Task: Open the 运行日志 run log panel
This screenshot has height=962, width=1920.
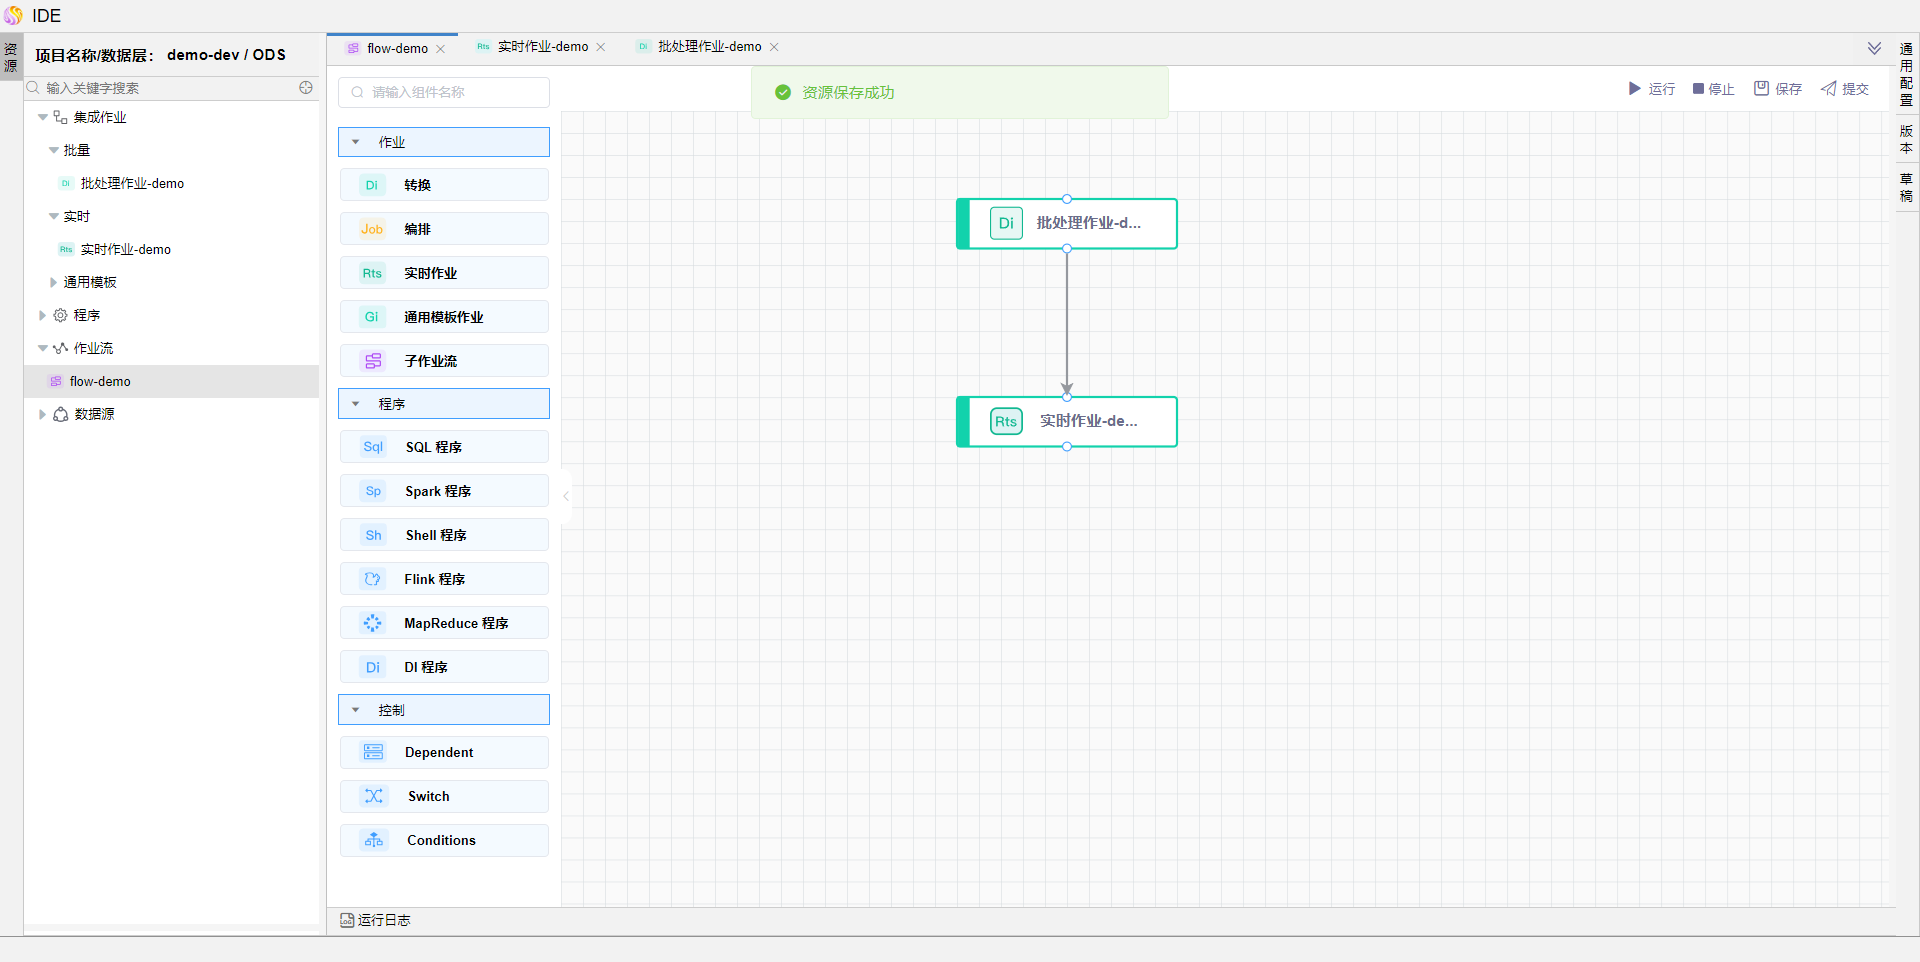Action: (376, 920)
